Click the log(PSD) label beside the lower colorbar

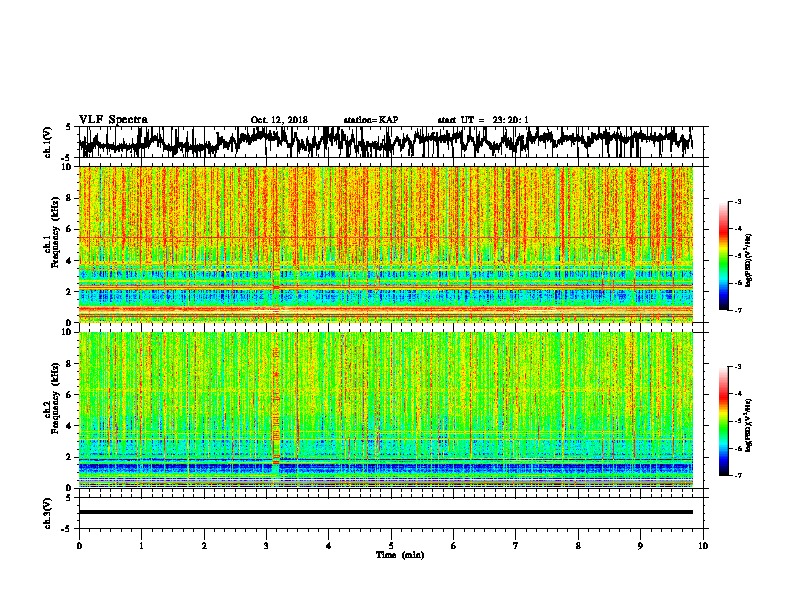pos(748,425)
